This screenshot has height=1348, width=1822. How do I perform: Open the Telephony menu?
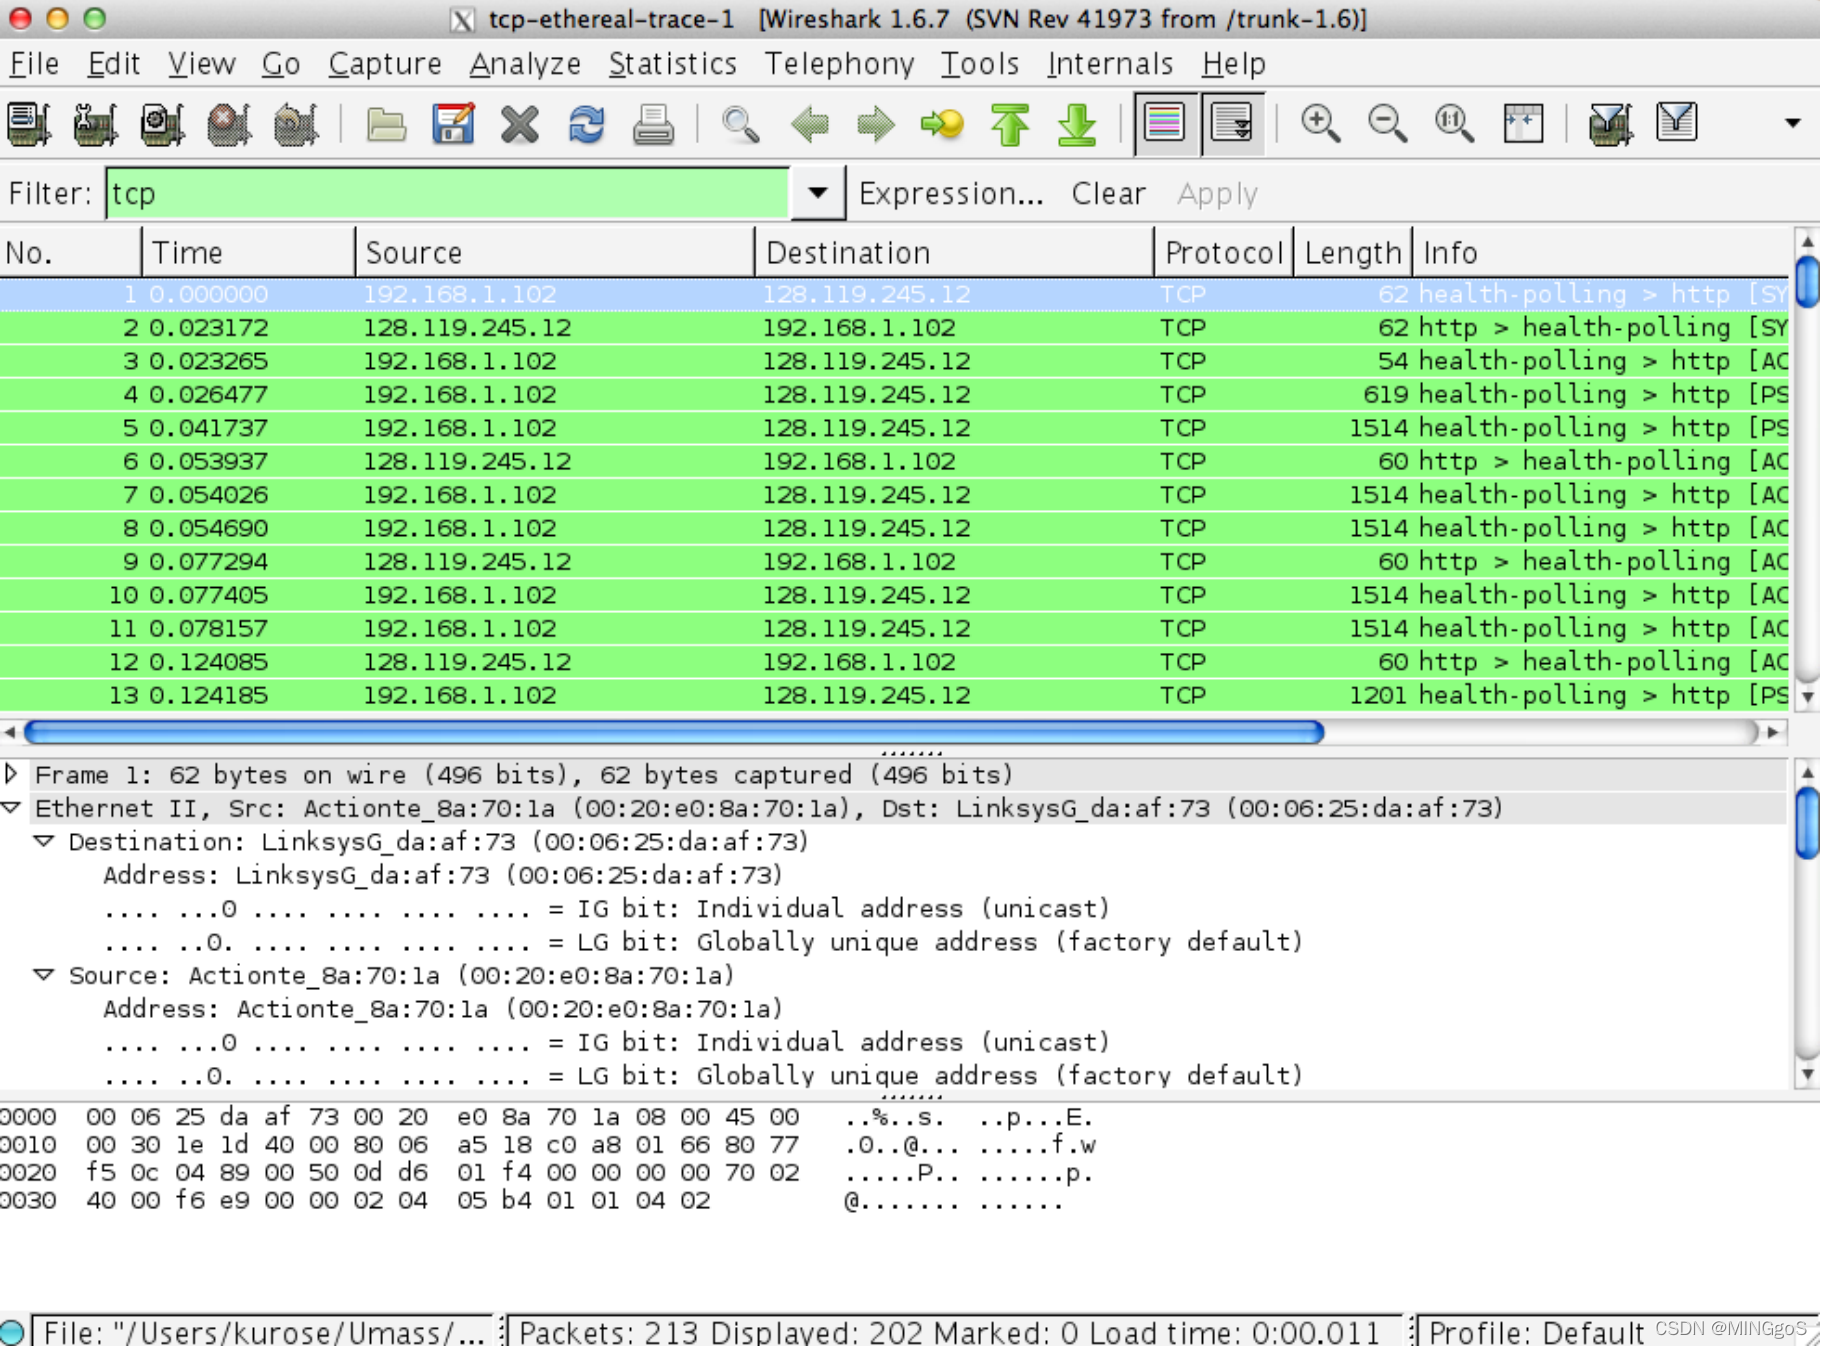[839, 64]
